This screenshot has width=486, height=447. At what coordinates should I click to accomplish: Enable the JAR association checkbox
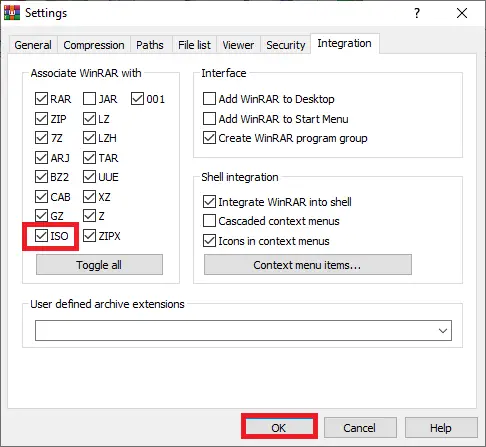pyautogui.click(x=89, y=99)
